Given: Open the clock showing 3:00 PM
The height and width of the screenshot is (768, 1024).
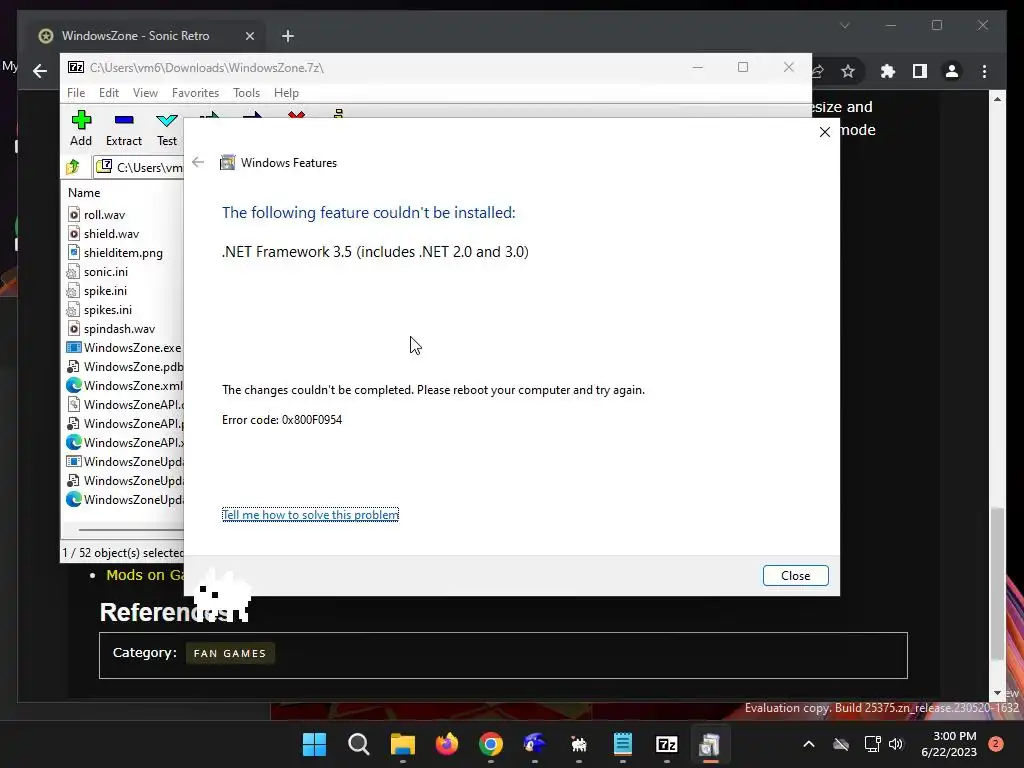Looking at the screenshot, I should point(949,744).
